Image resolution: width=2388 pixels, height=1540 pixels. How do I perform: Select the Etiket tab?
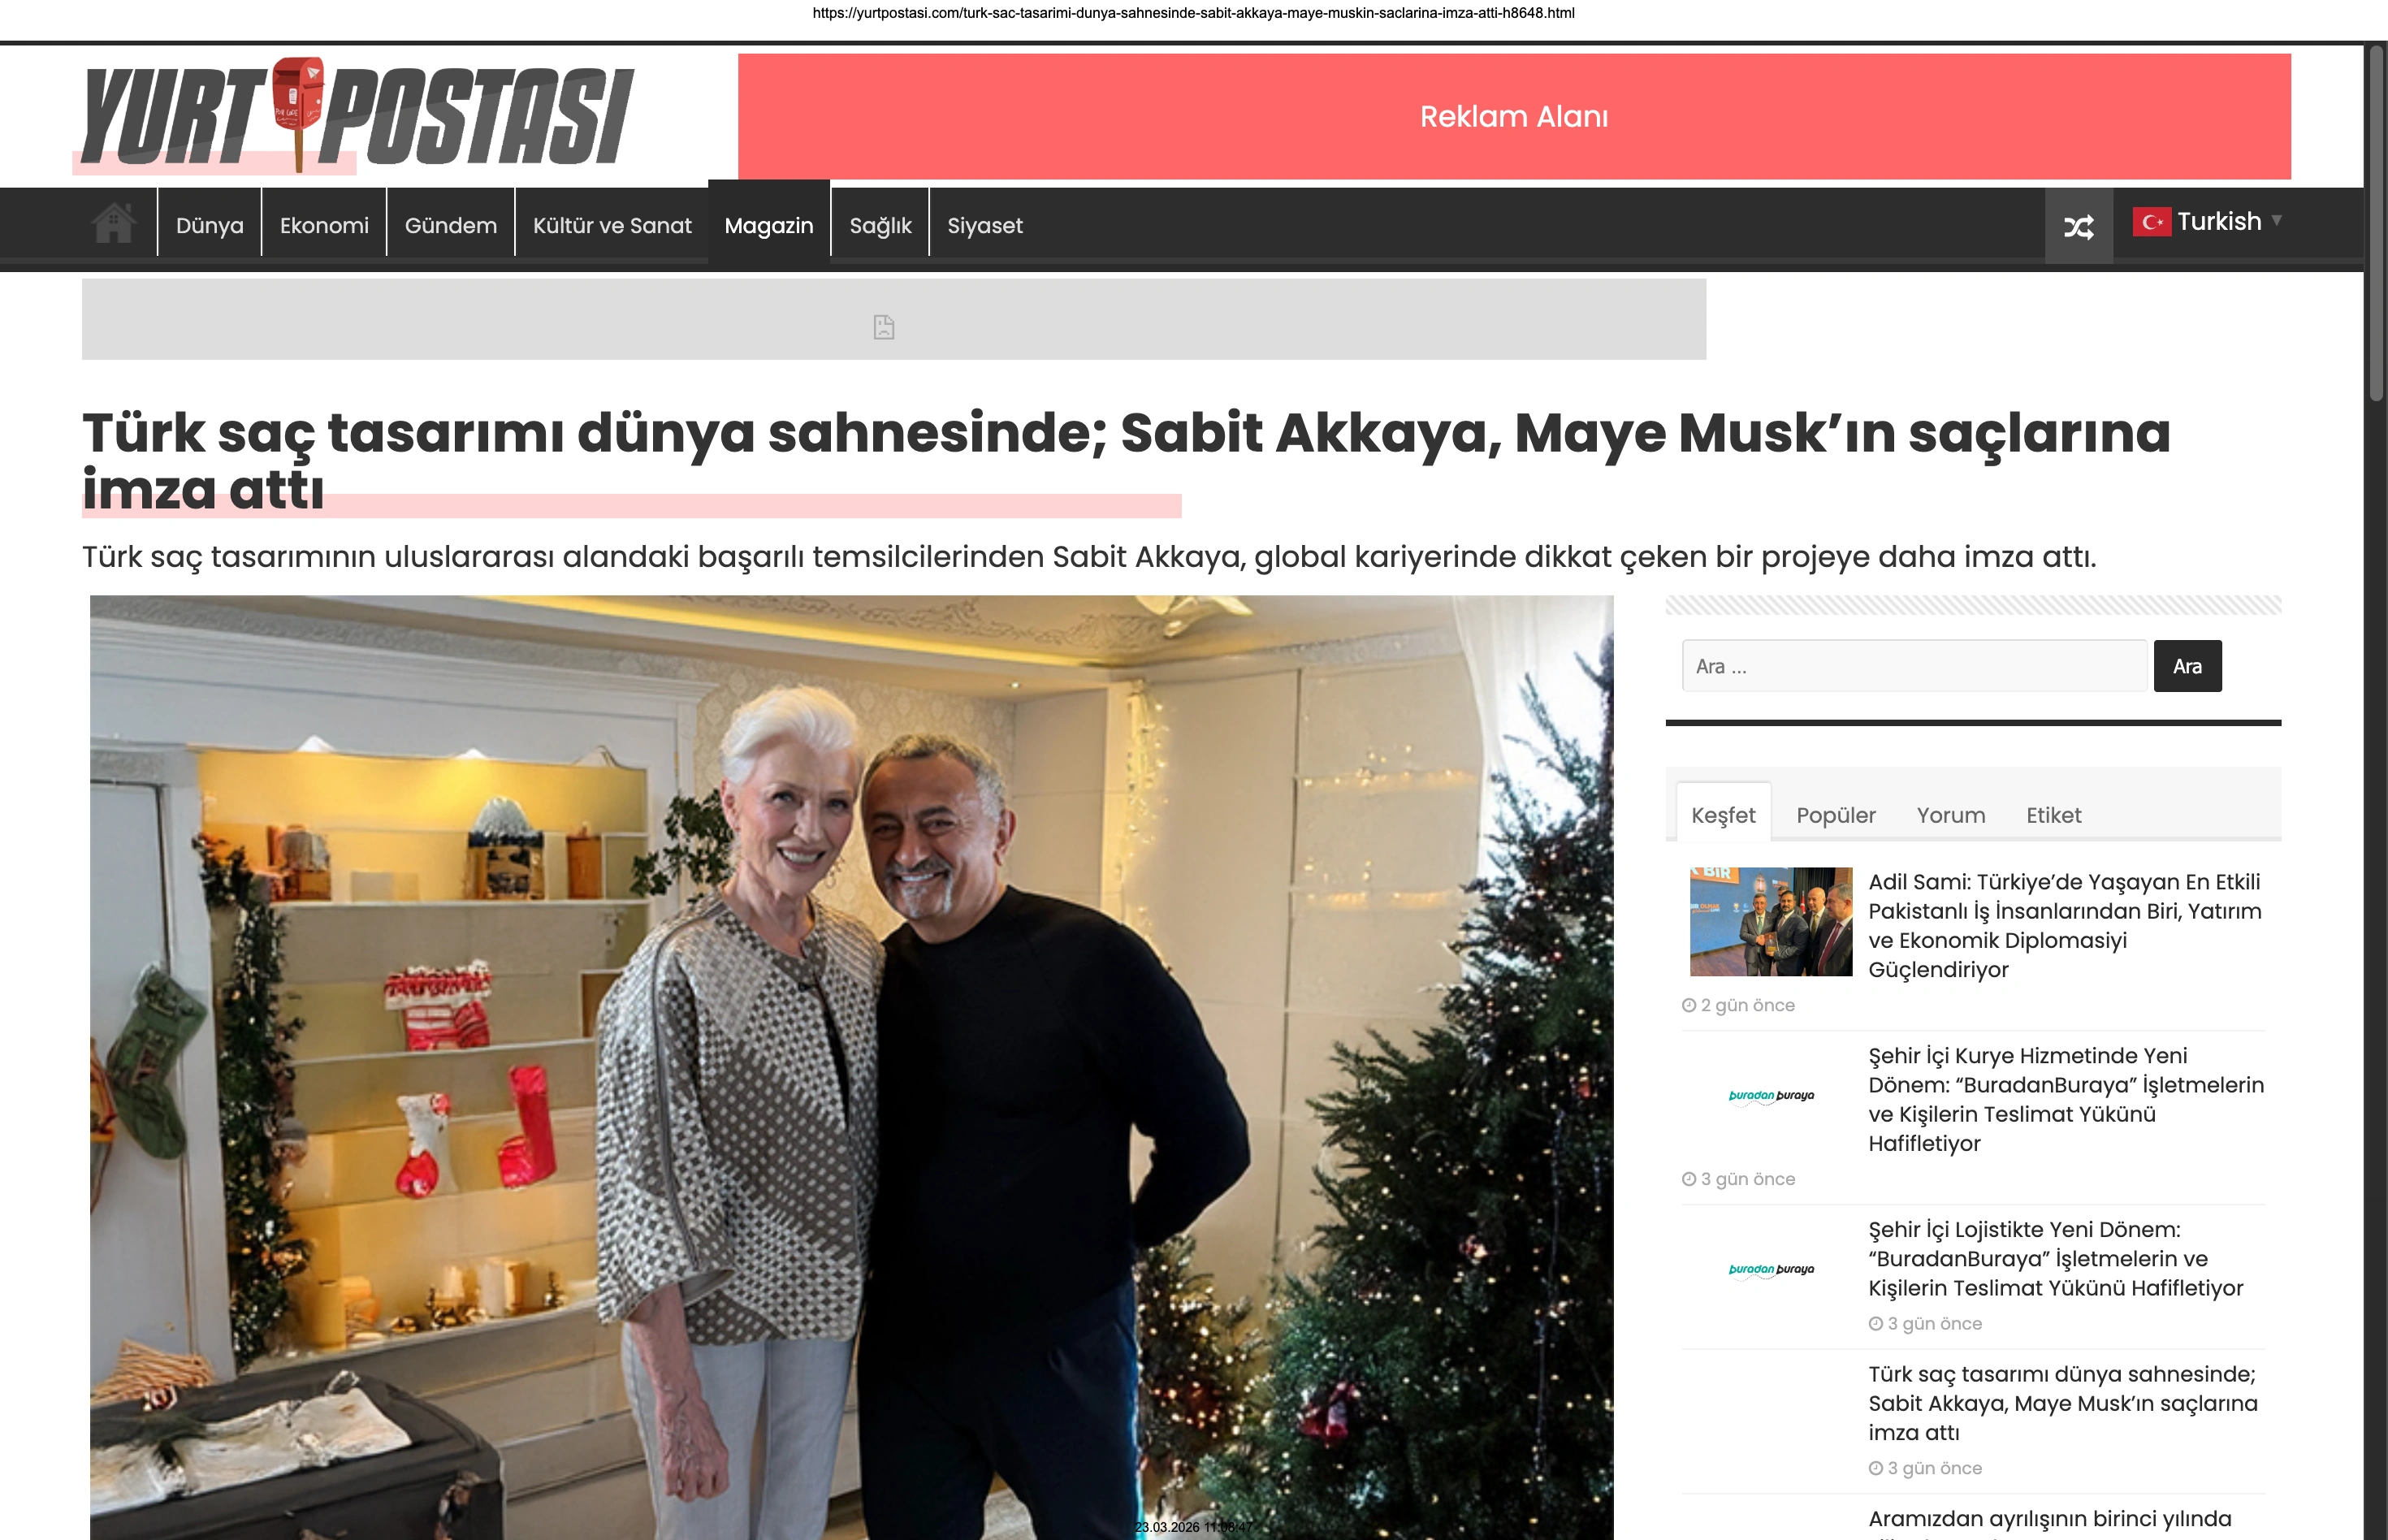[x=2054, y=815]
